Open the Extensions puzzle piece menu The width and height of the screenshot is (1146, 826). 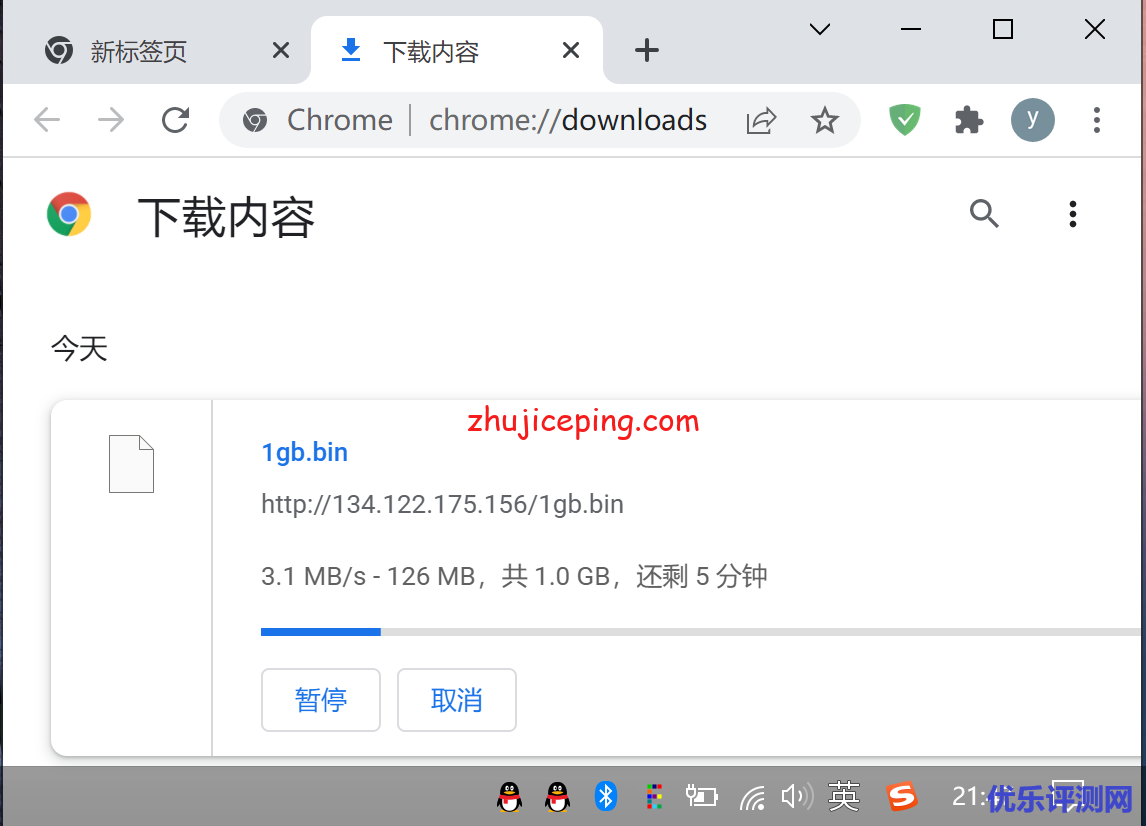pyautogui.click(x=968, y=120)
